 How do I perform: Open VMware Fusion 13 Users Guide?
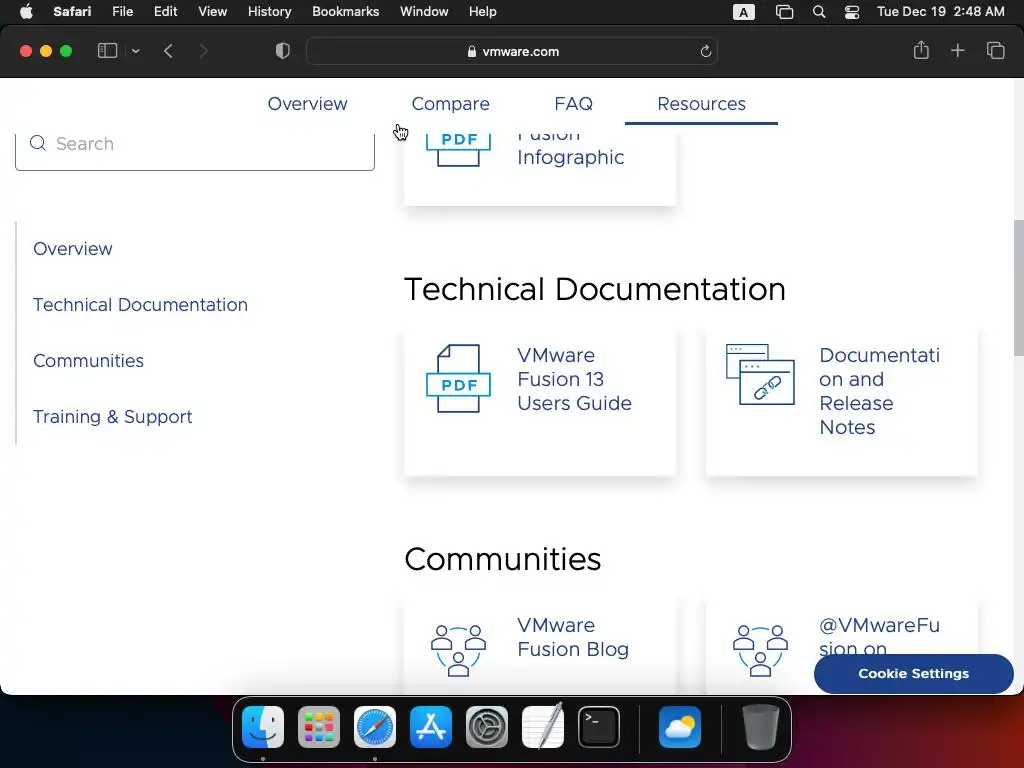574,379
